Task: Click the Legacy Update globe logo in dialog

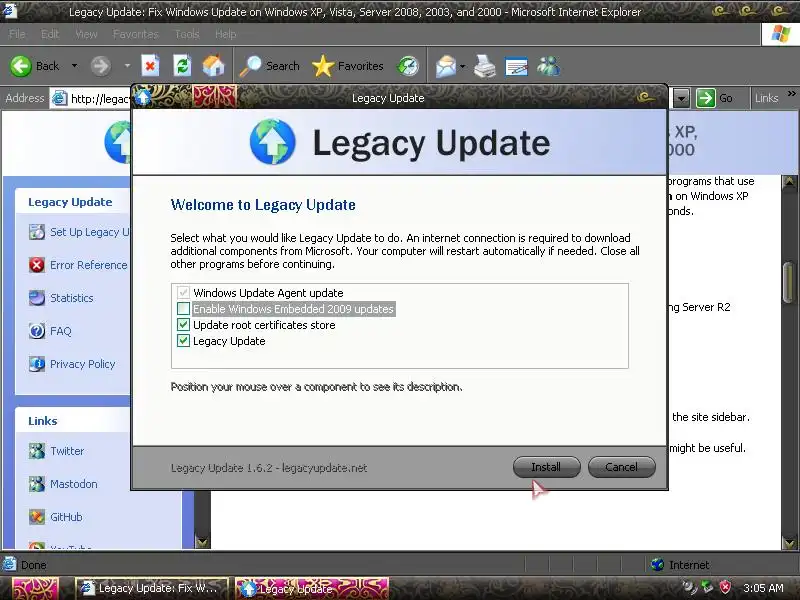Action: click(x=272, y=142)
